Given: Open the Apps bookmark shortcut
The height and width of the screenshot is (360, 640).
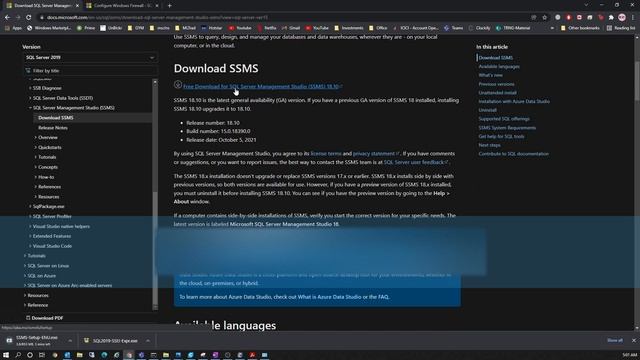Looking at the screenshot, I should pyautogui.click(x=13, y=28).
